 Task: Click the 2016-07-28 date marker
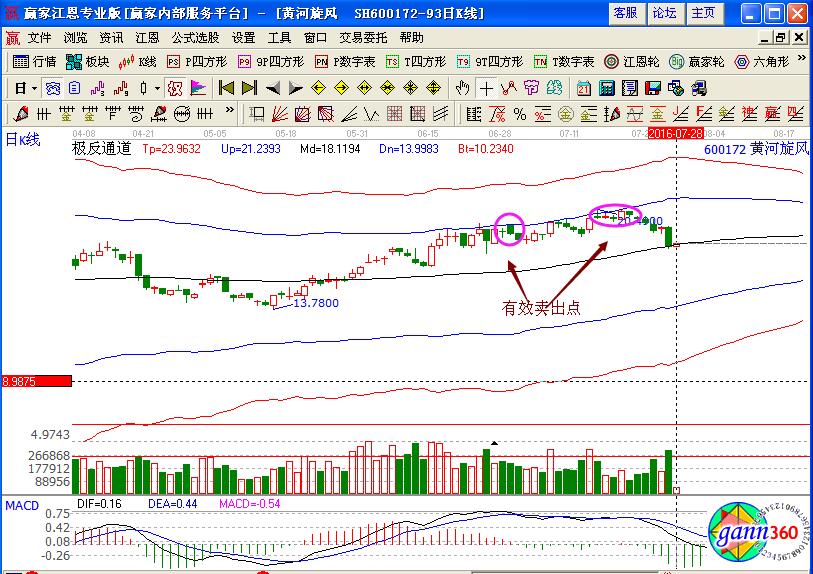tap(675, 132)
